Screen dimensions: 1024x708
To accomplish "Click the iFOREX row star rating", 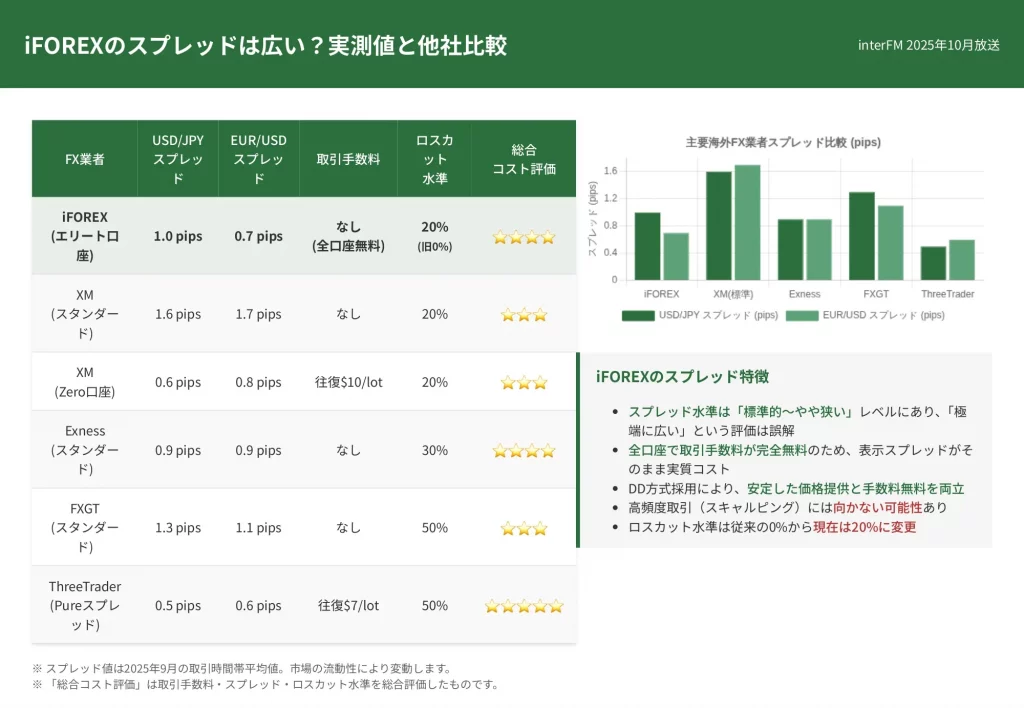I will click(x=523, y=237).
